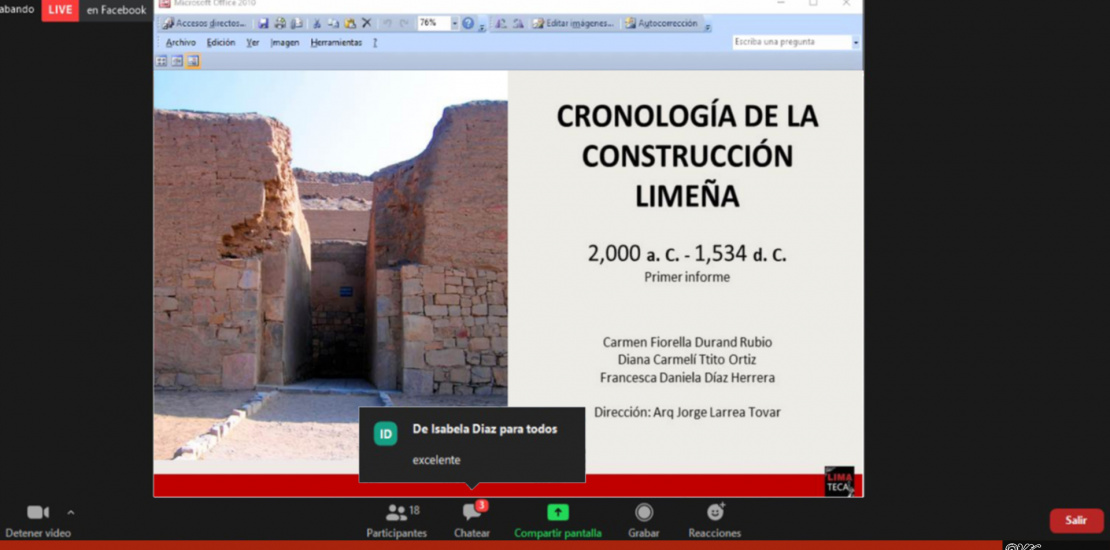
Task: Open the ? help menu
Action: click(x=375, y=42)
